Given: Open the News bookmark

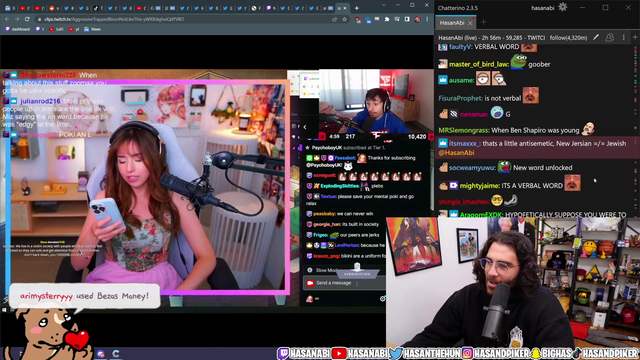Looking at the screenshot, I should (x=92, y=29).
